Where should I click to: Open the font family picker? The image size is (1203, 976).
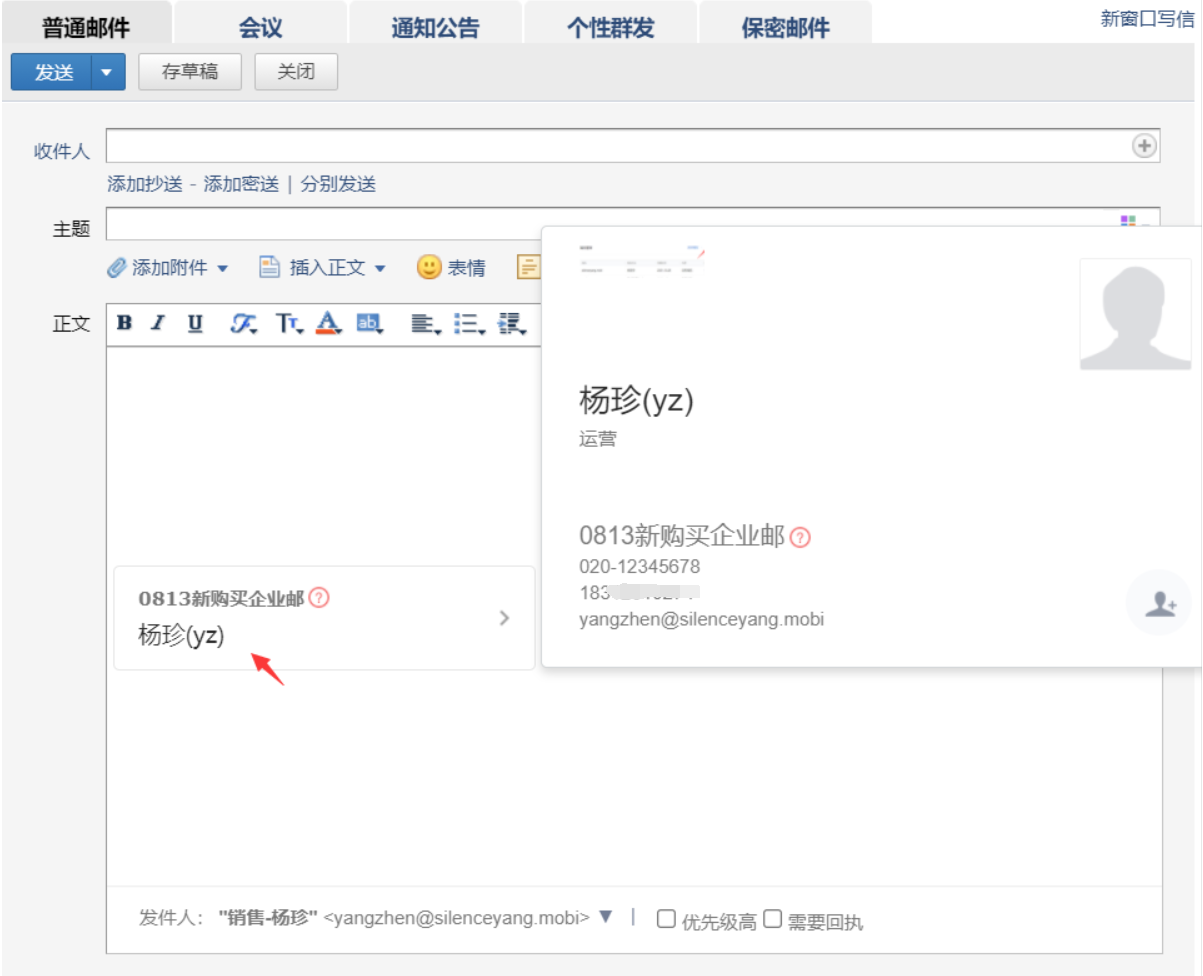(x=243, y=323)
